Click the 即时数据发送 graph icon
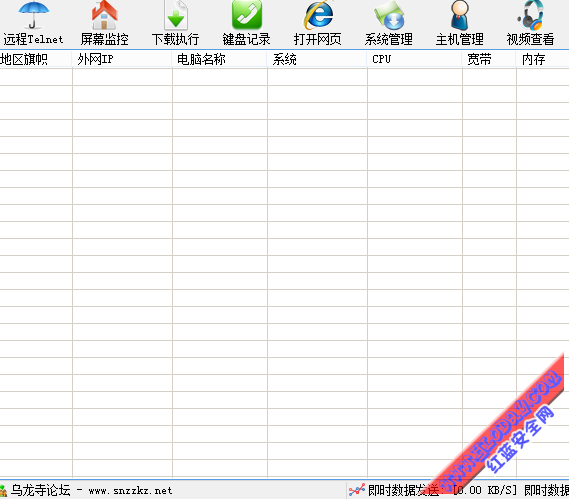Screen dimensions: 569x499 pyautogui.click(x=357, y=490)
